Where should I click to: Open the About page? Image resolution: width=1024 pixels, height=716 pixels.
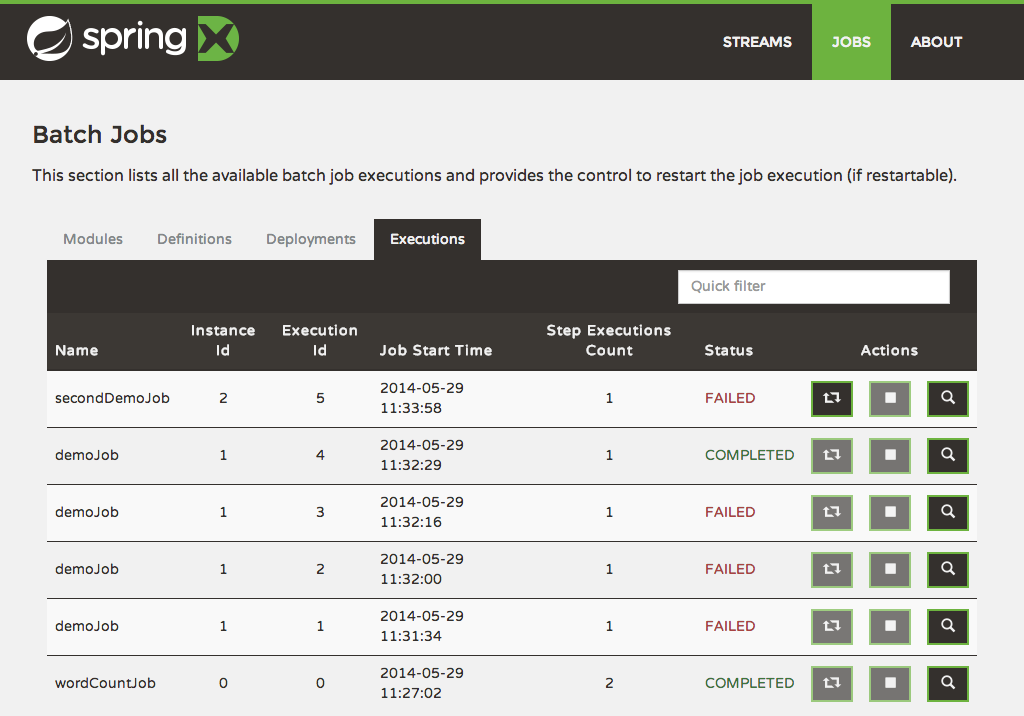936,42
